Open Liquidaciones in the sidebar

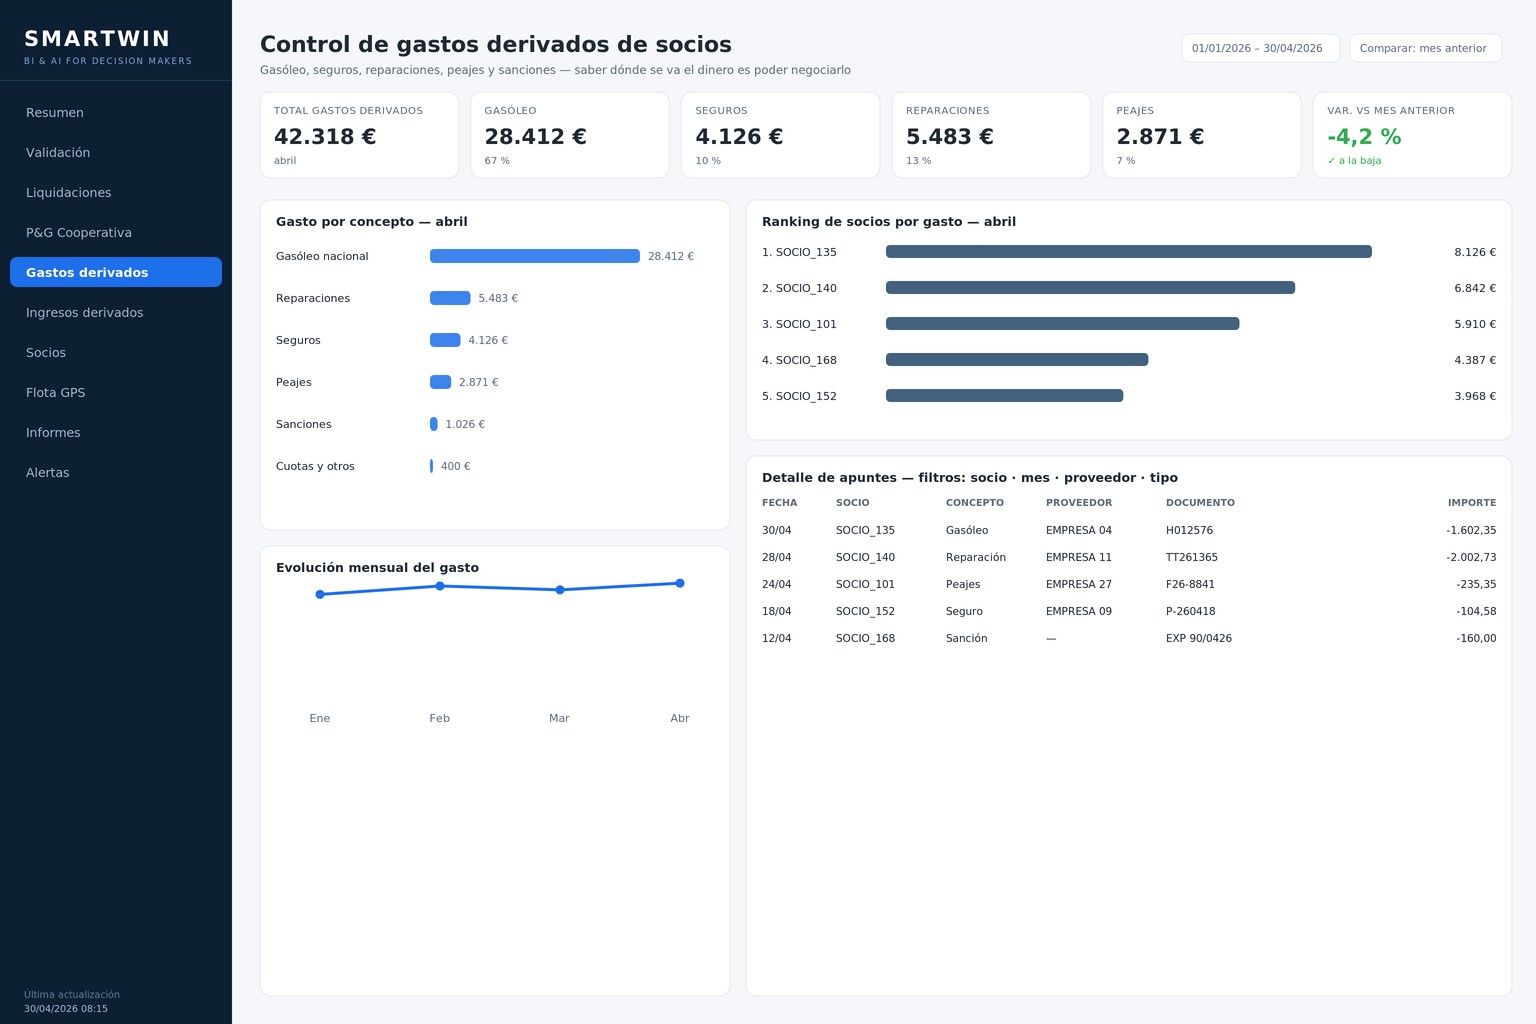tap(116, 192)
